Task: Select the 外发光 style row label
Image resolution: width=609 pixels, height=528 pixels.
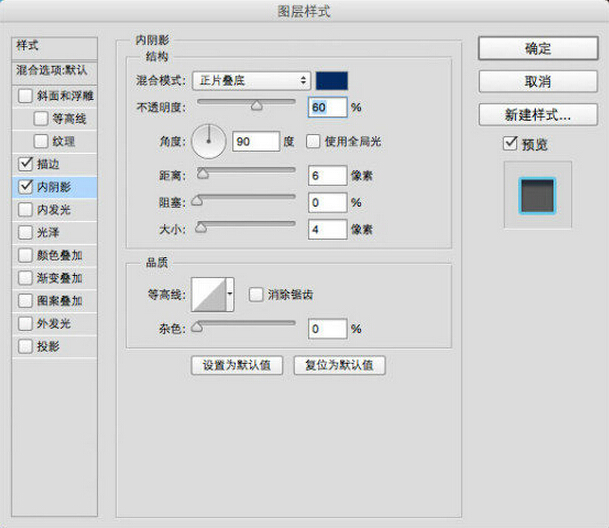Action: (x=54, y=323)
